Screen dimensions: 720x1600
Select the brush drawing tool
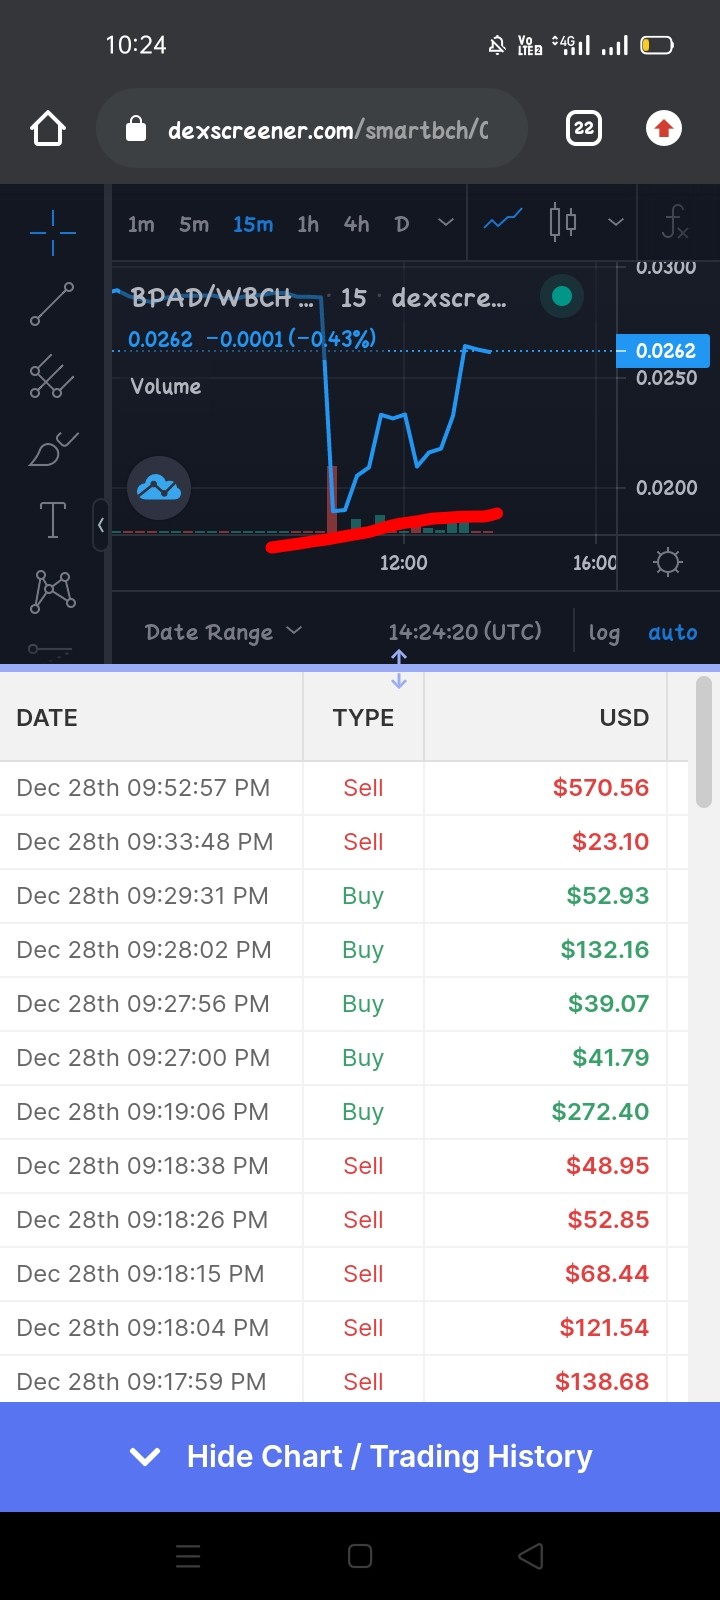(53, 449)
